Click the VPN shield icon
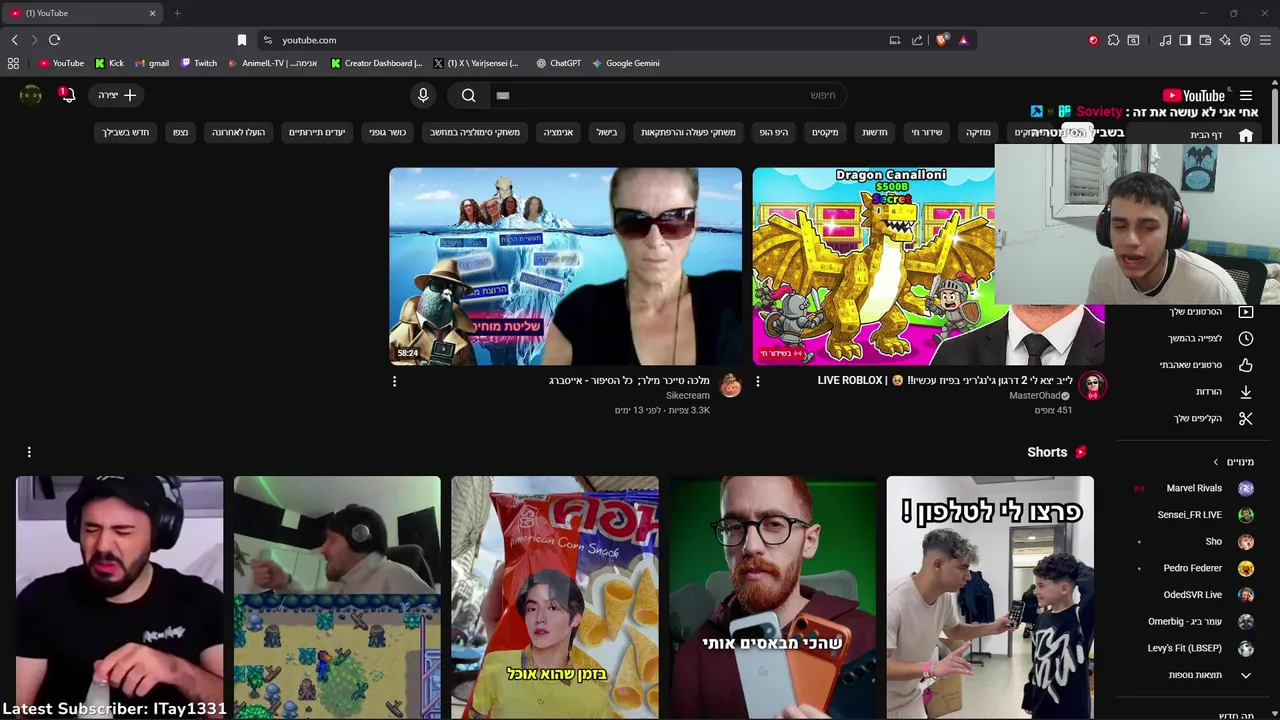This screenshot has height=720, width=1280. point(1245,40)
